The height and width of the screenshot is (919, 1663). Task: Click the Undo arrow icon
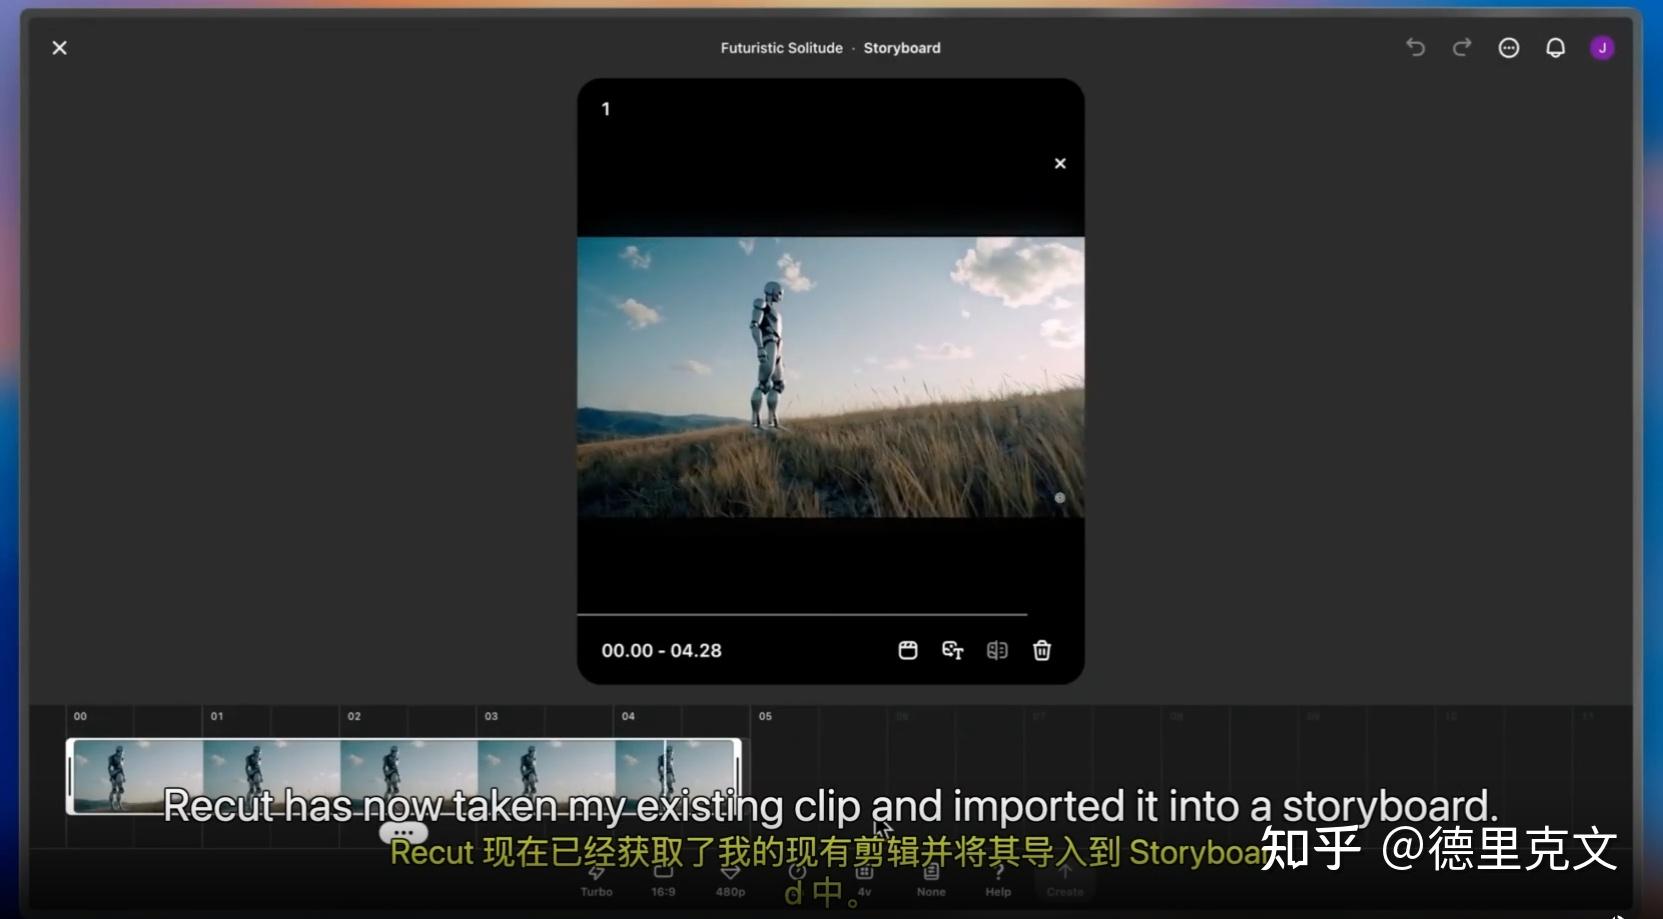(1415, 47)
